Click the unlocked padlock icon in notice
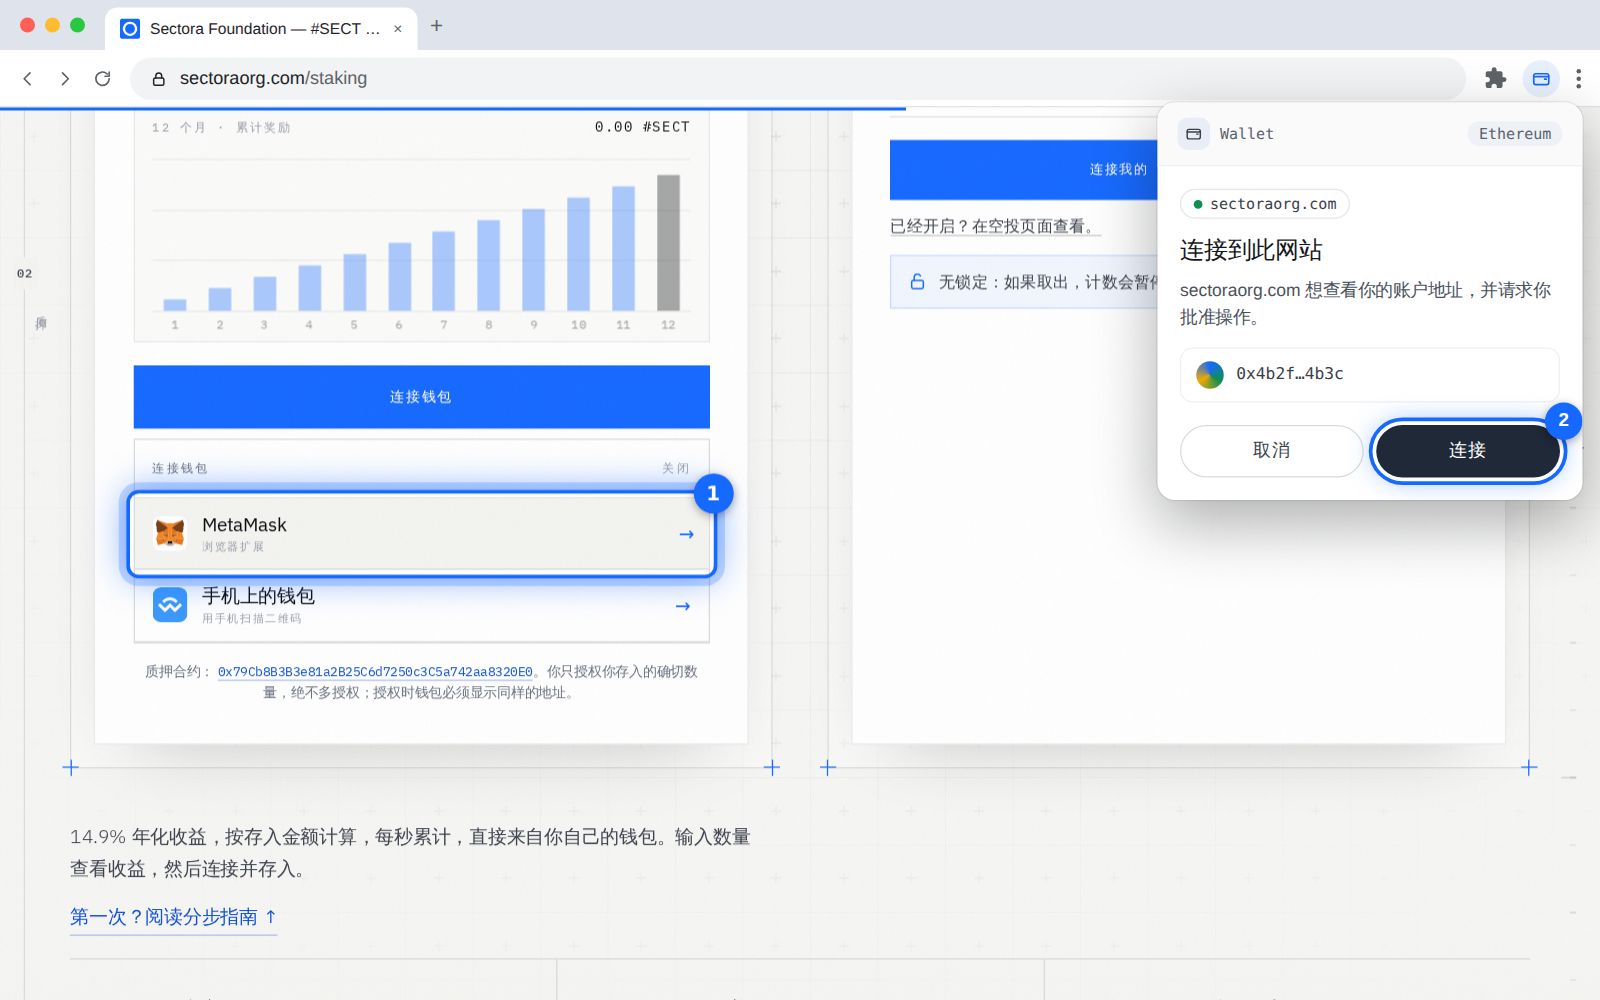1600x1000 pixels. 917,282
